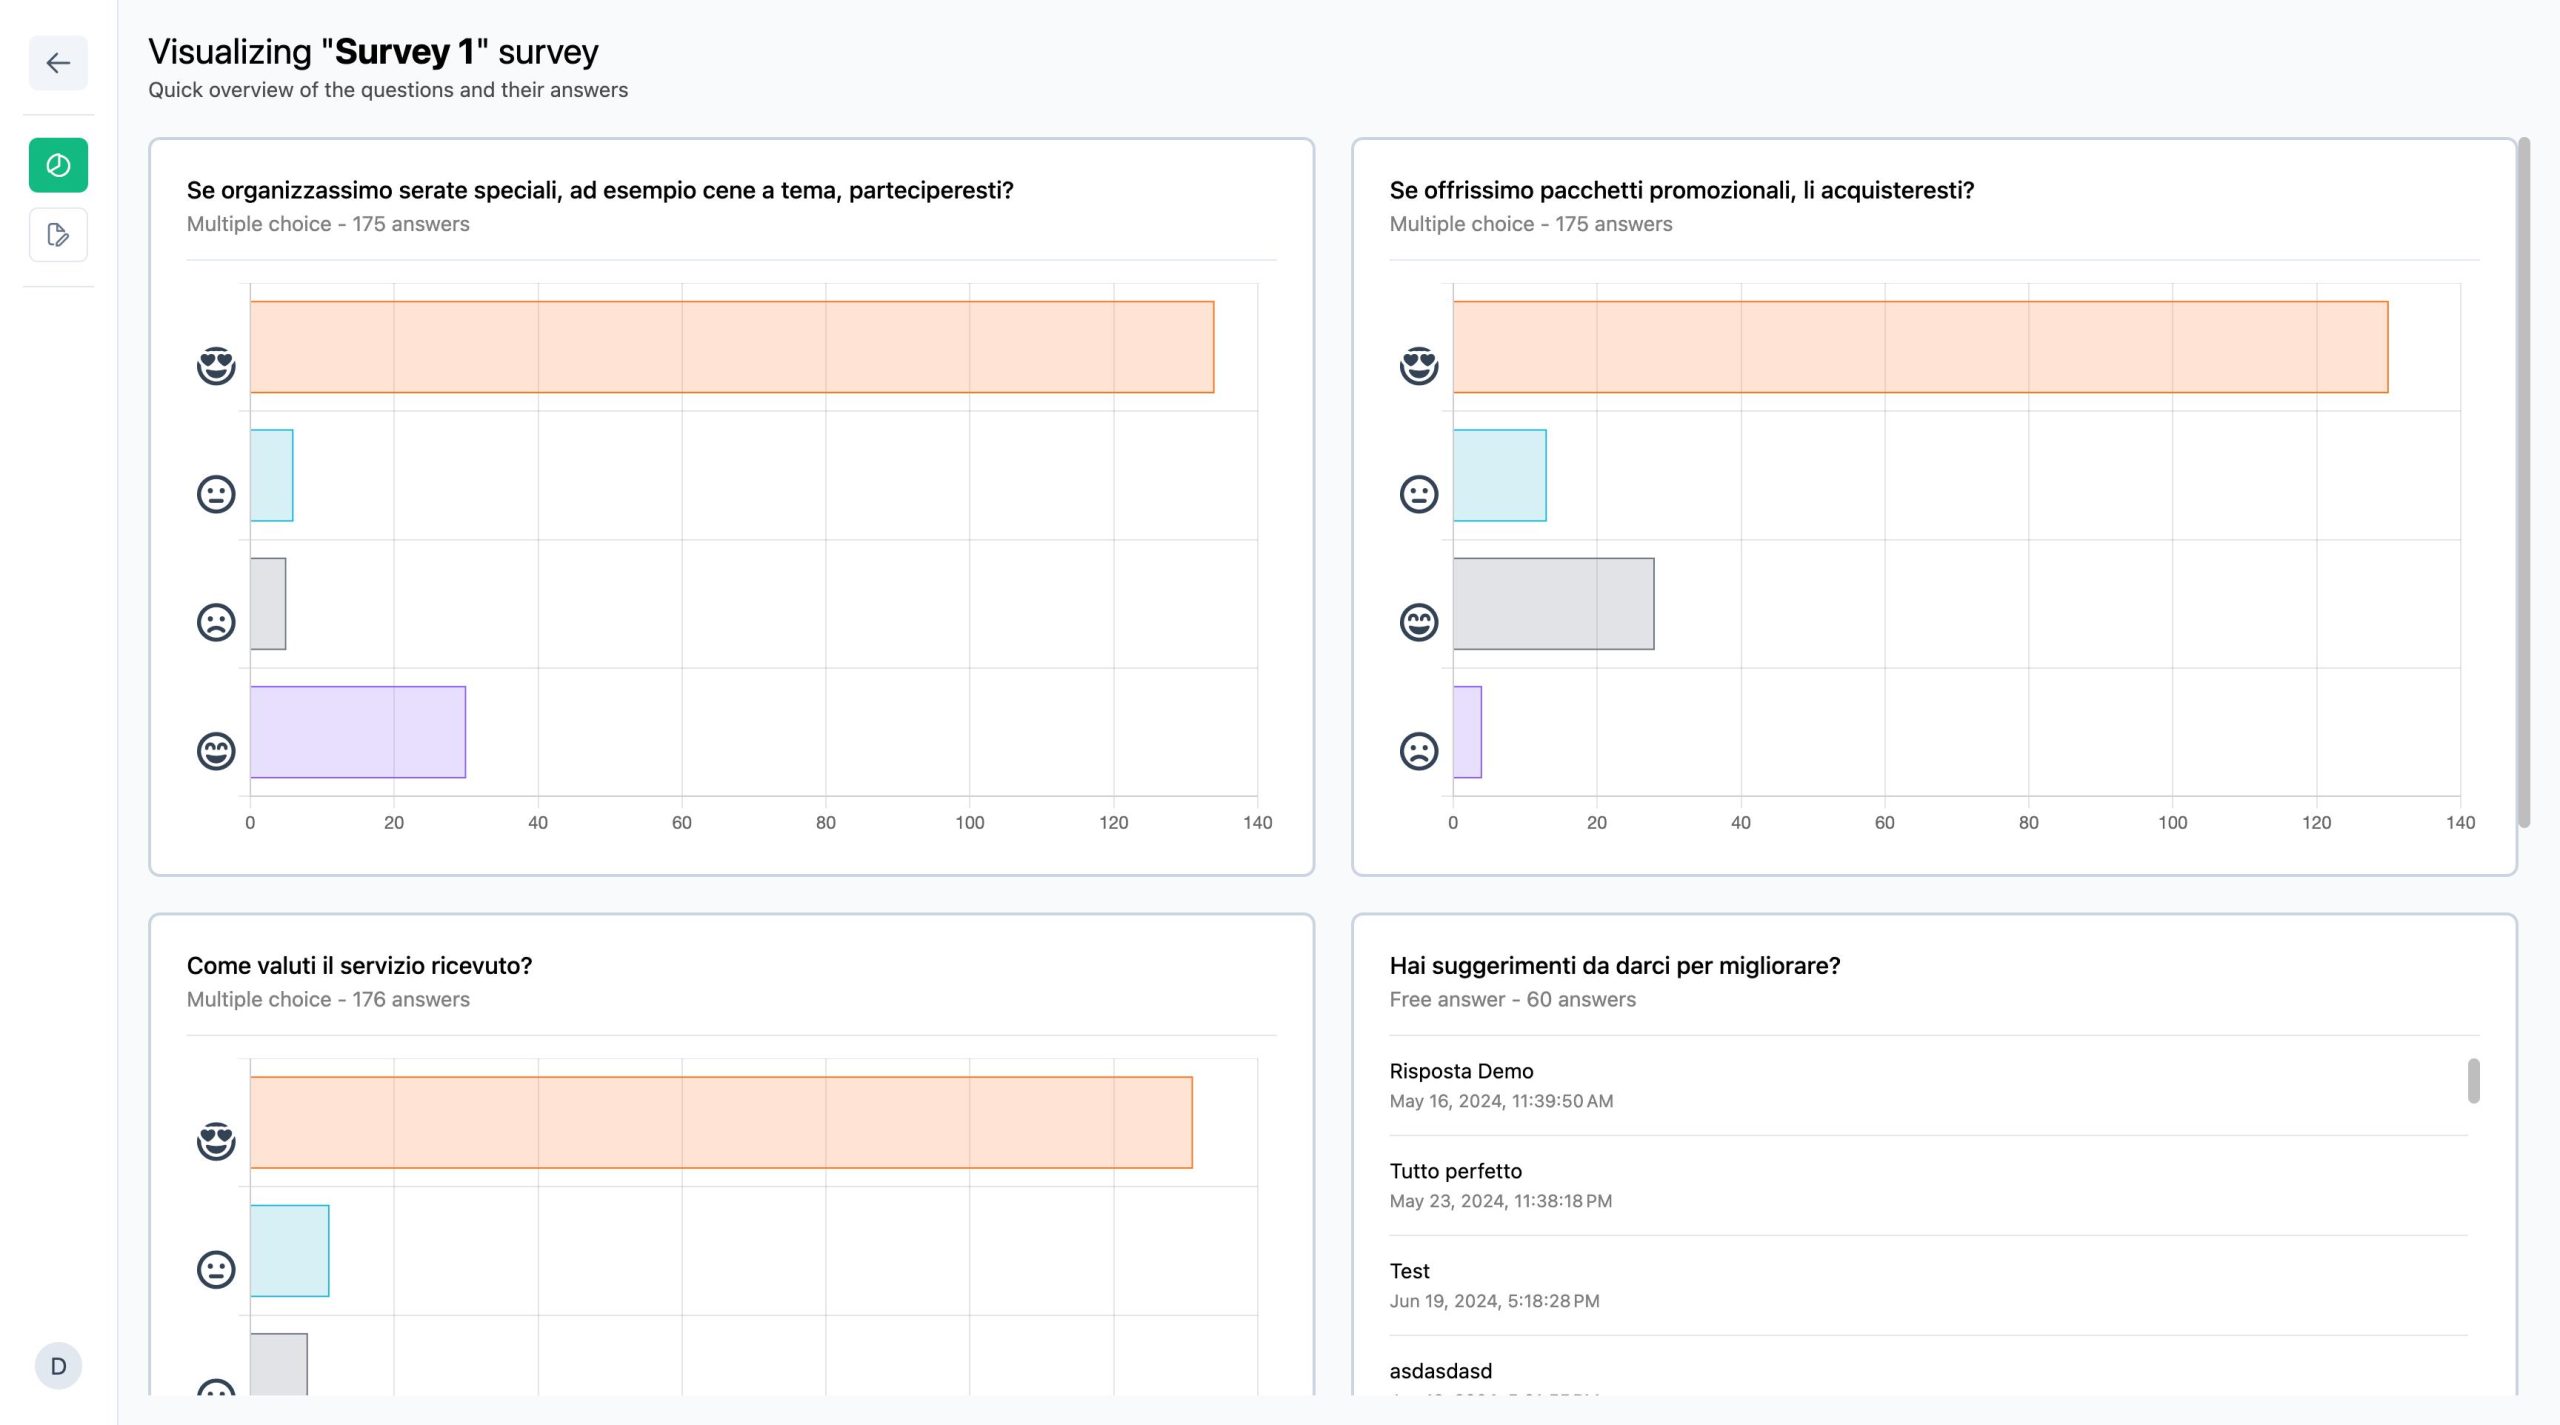Select the 'Risposta Demo' free answer entry

[x=1928, y=1085]
